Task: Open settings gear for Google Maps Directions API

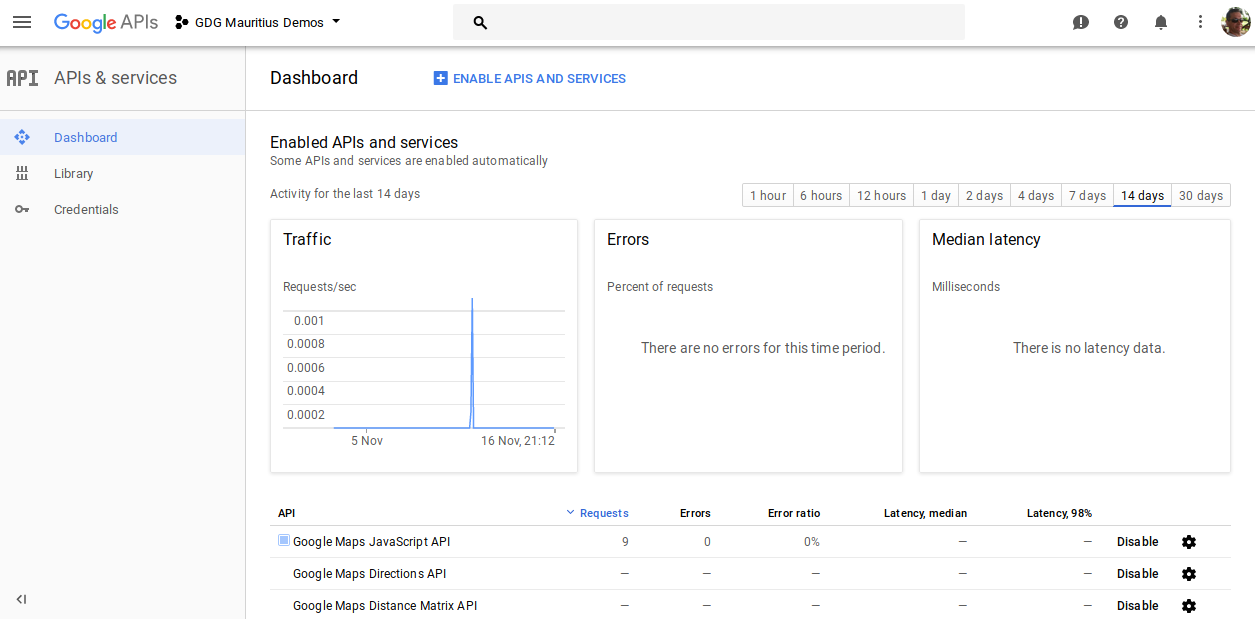Action: pyautogui.click(x=1188, y=574)
